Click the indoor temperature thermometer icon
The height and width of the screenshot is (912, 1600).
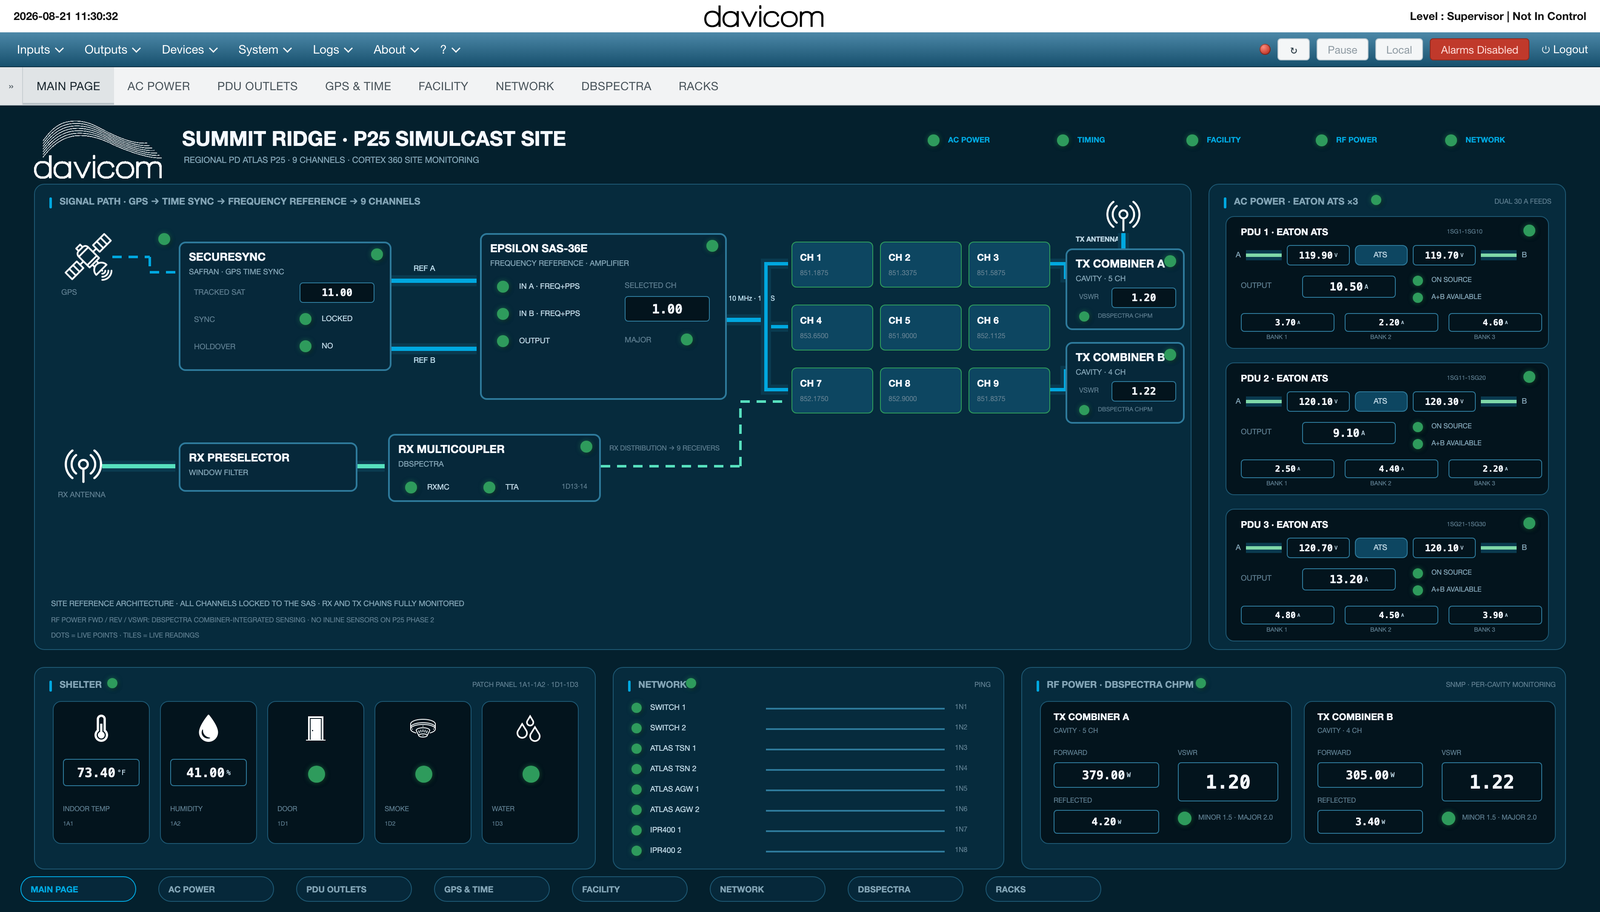pos(101,728)
